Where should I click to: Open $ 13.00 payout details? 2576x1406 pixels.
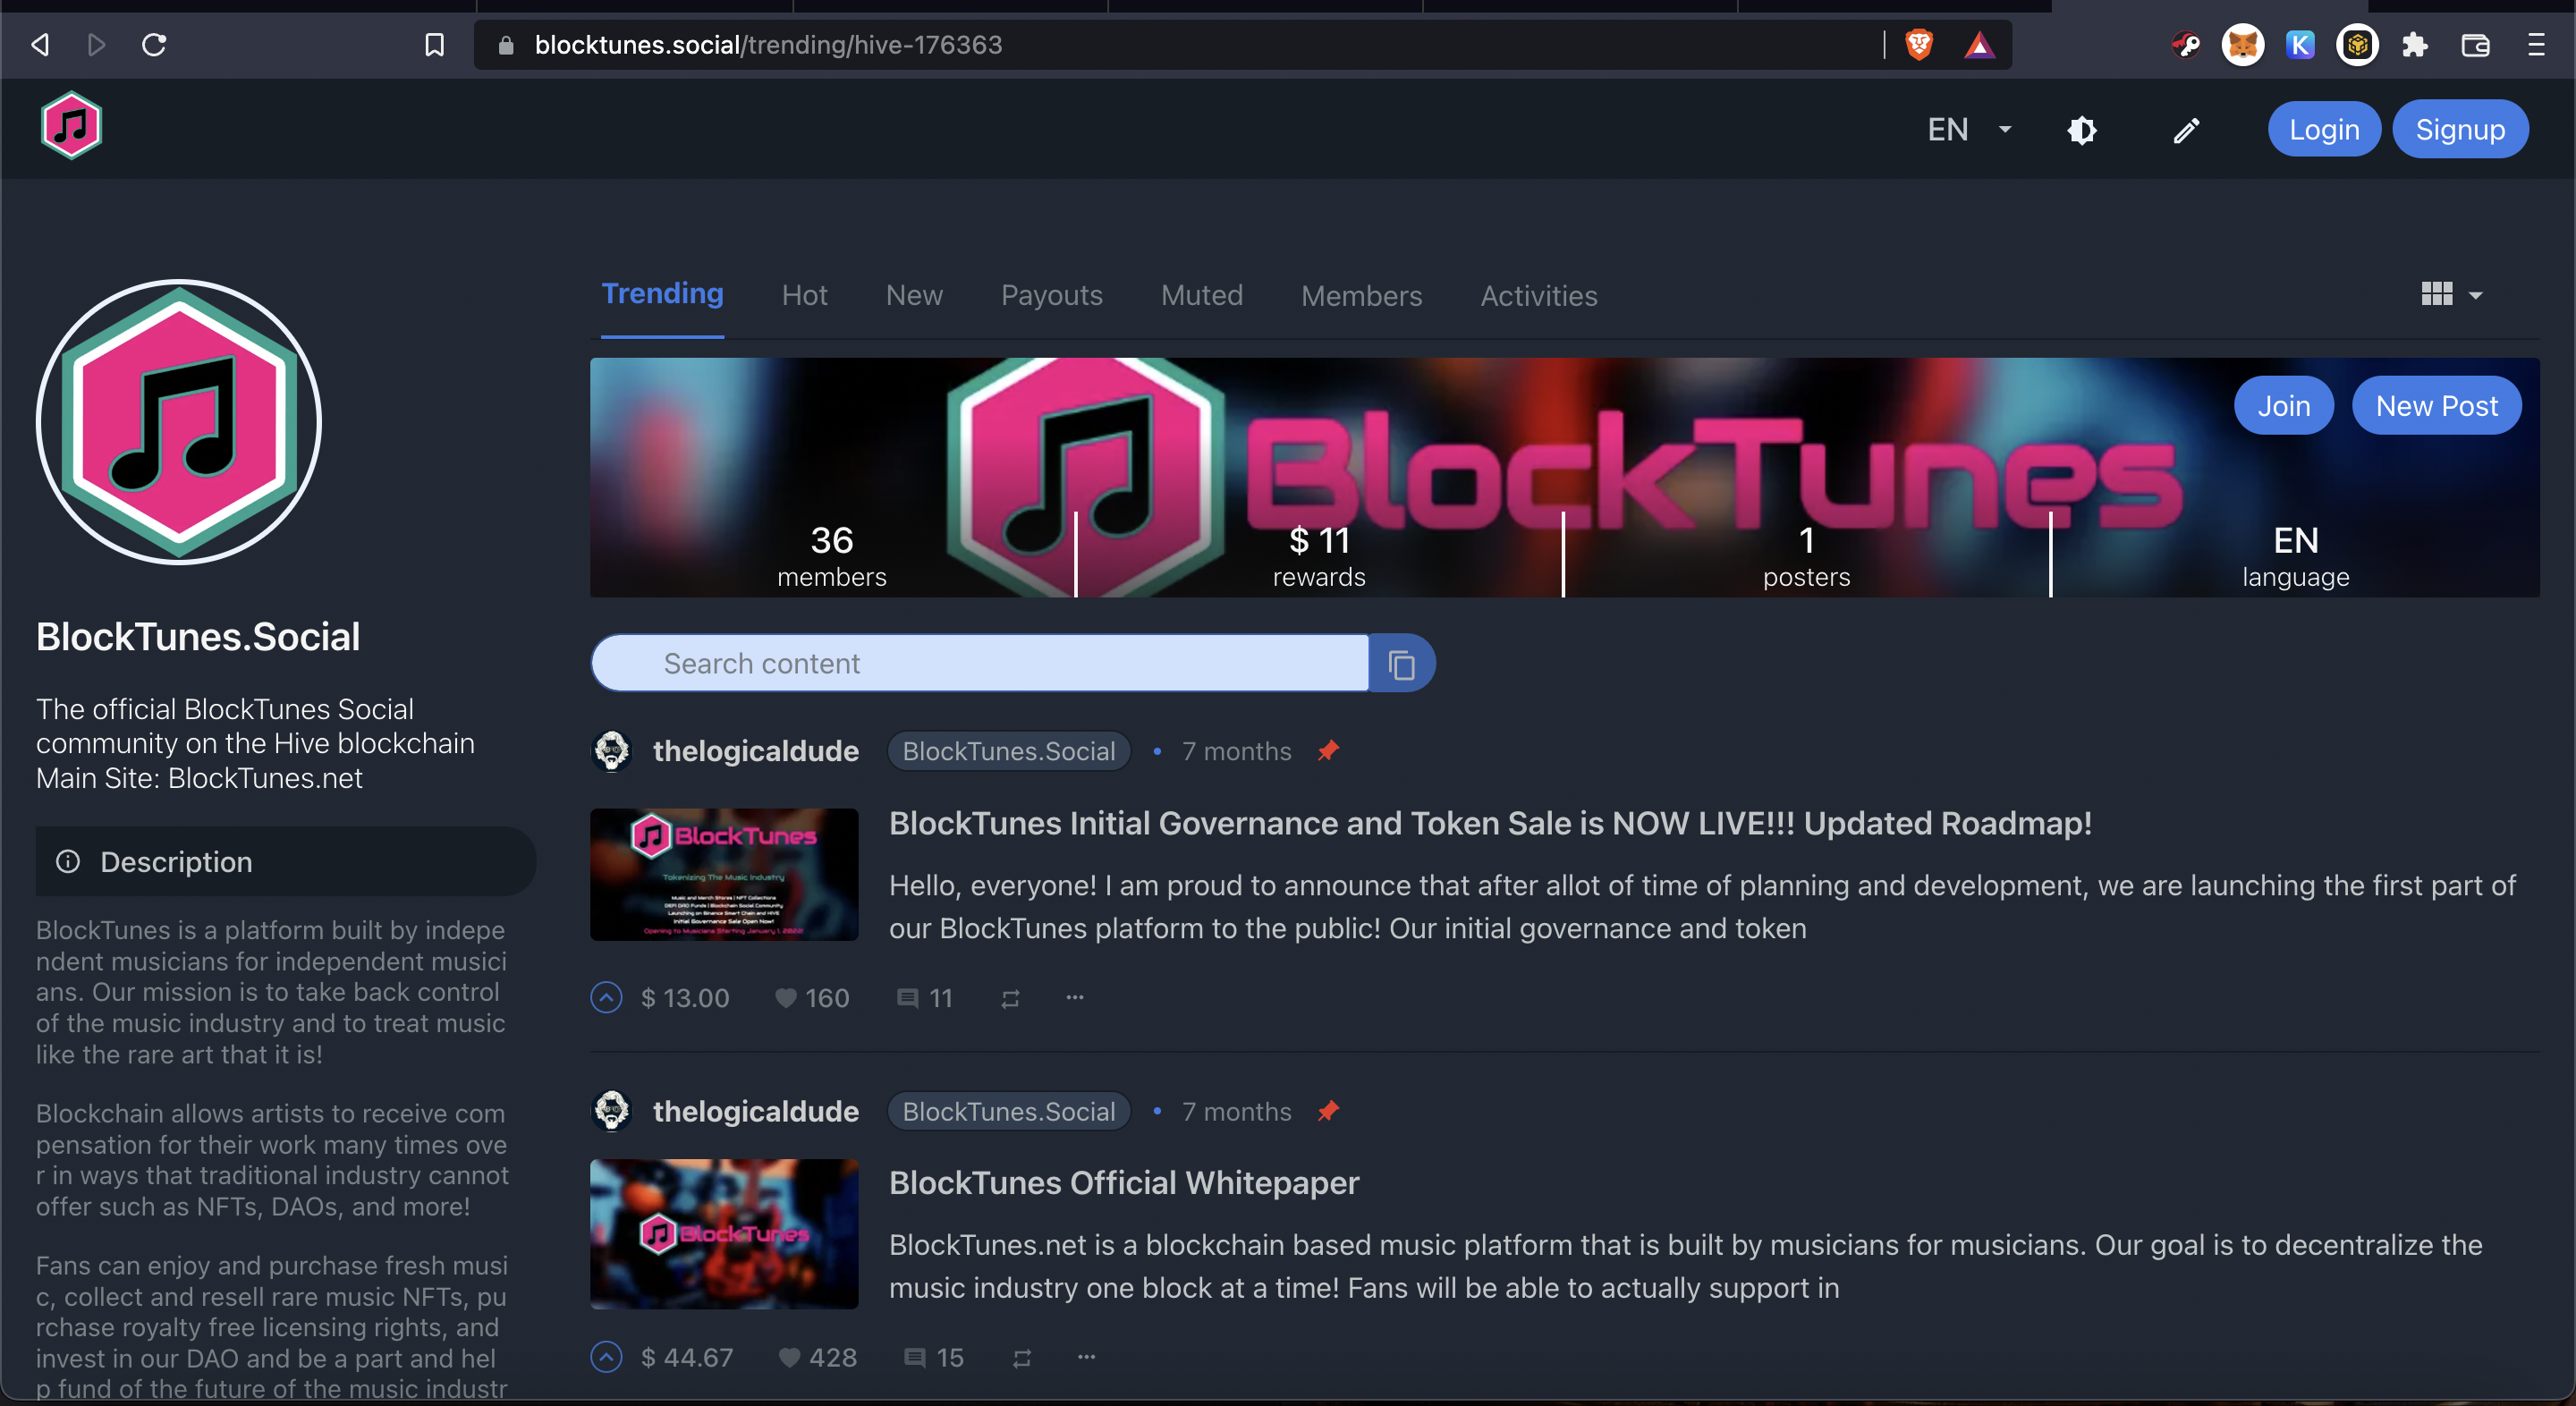pyautogui.click(x=685, y=998)
